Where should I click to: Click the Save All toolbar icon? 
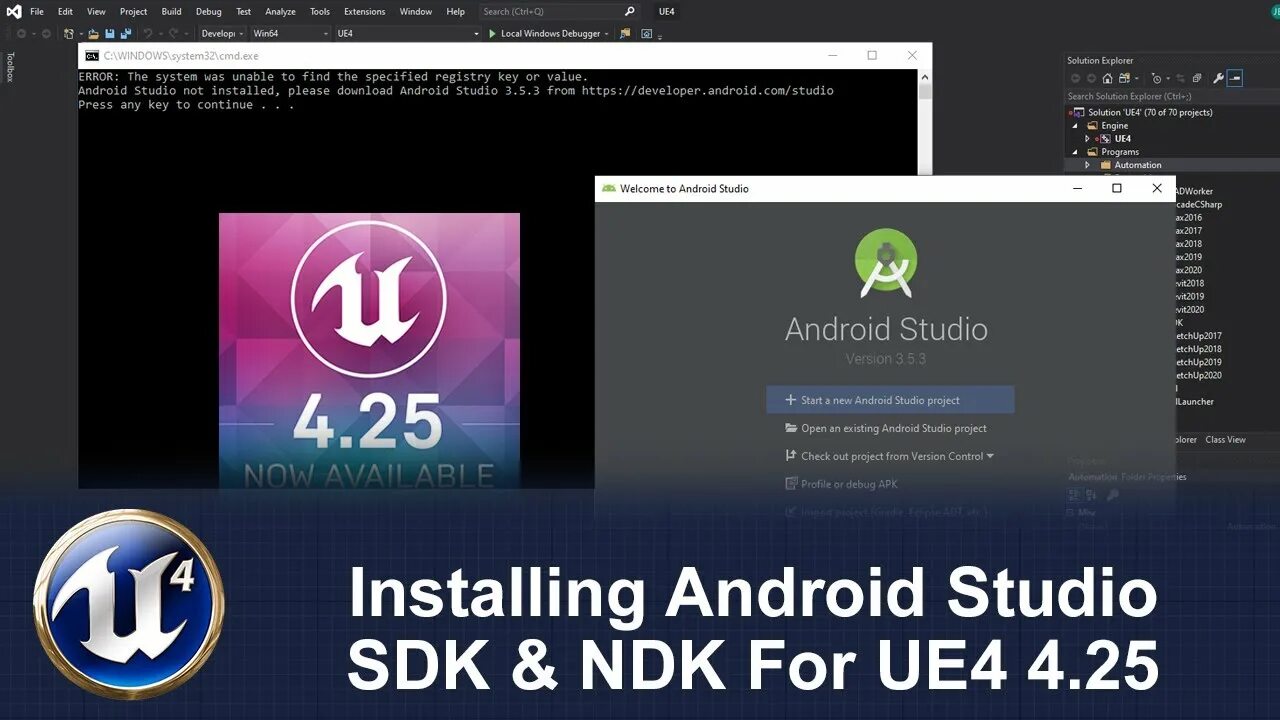click(x=126, y=33)
